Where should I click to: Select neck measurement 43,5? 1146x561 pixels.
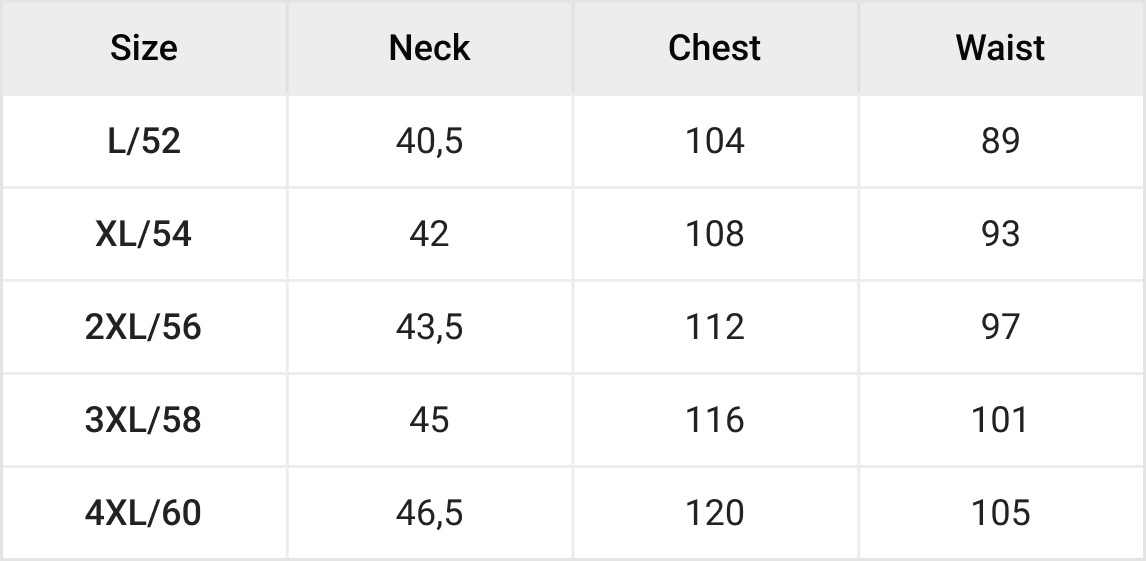coord(429,327)
